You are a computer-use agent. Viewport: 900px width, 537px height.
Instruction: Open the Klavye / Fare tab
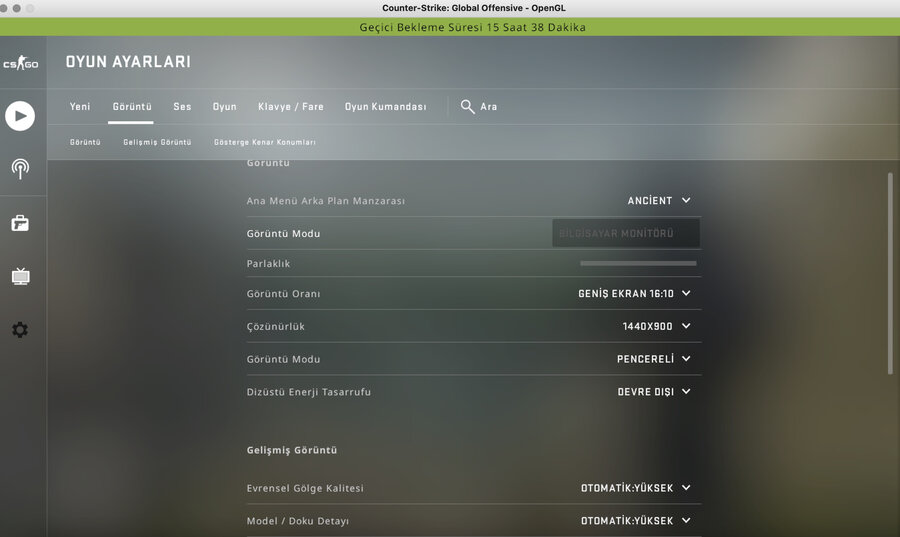291,107
